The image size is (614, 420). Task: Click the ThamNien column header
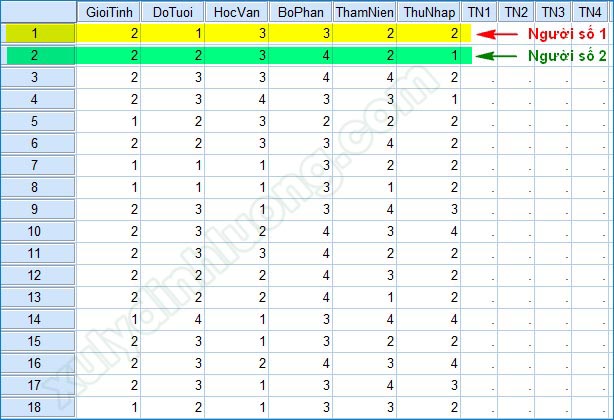[365, 12]
